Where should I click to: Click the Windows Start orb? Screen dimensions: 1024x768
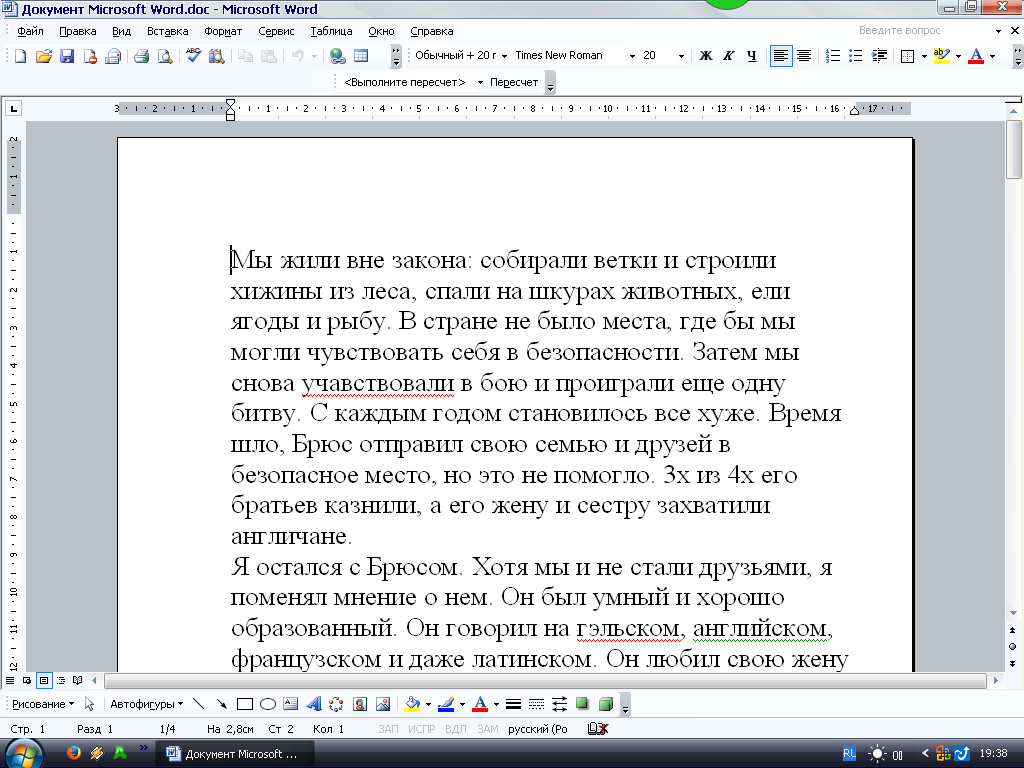pos(24,754)
